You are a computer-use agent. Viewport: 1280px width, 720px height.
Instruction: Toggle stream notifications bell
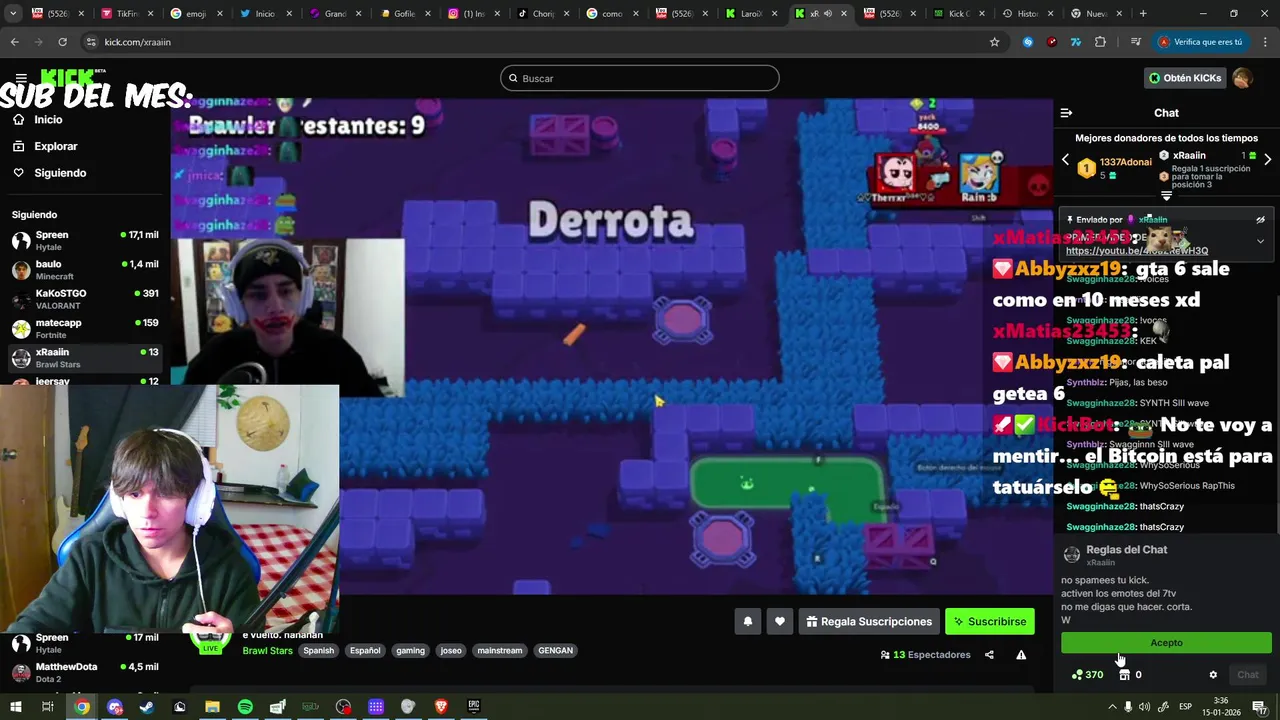click(747, 622)
